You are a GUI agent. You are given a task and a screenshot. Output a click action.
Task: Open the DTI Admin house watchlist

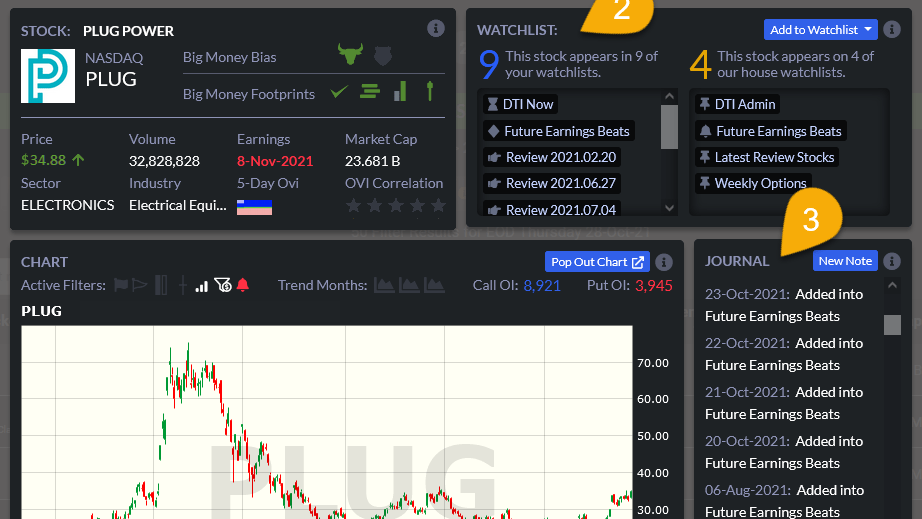coord(737,104)
